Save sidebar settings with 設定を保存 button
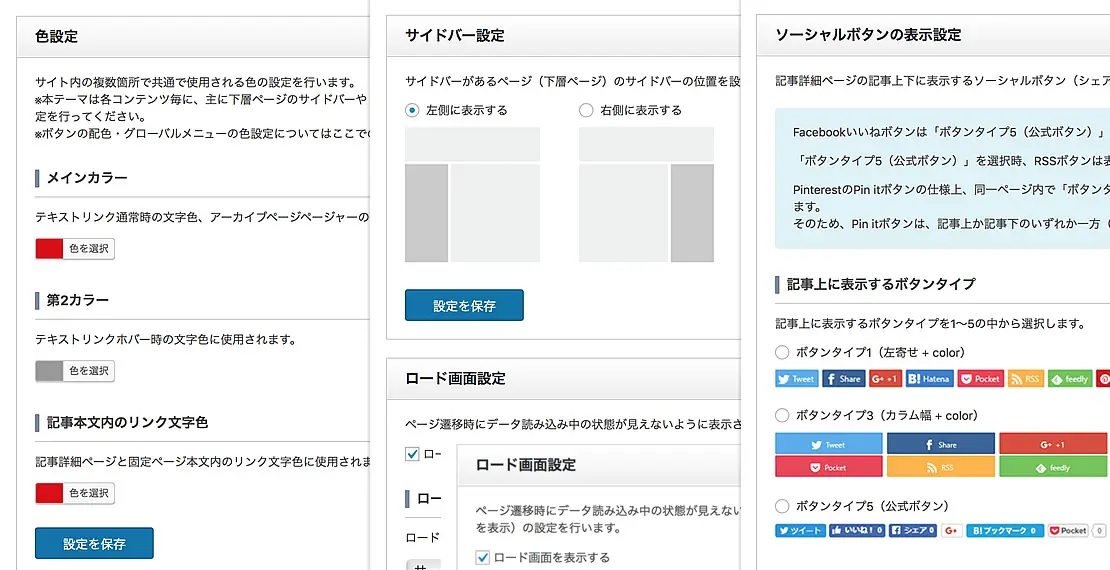 [x=464, y=306]
